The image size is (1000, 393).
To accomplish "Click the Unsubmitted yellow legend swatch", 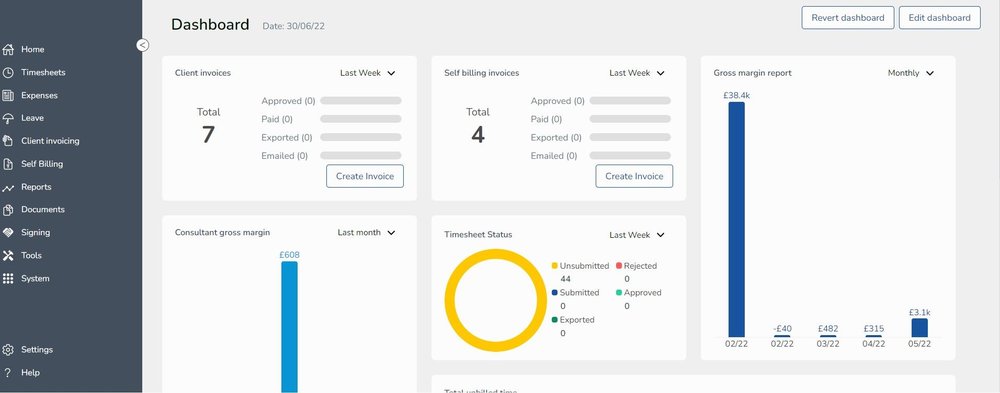I will pos(555,266).
